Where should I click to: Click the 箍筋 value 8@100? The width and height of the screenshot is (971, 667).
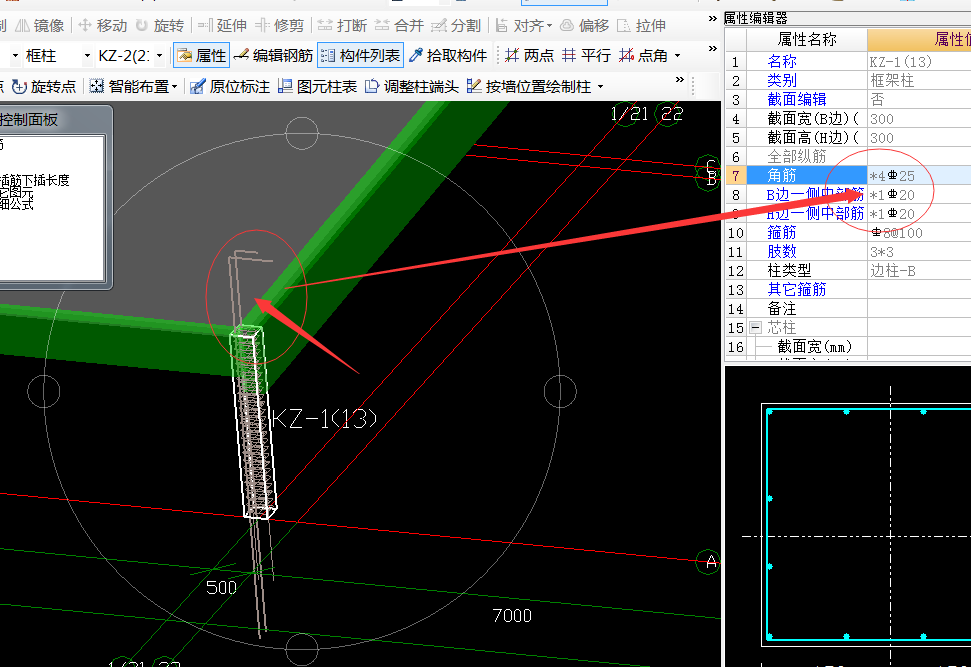pos(919,233)
